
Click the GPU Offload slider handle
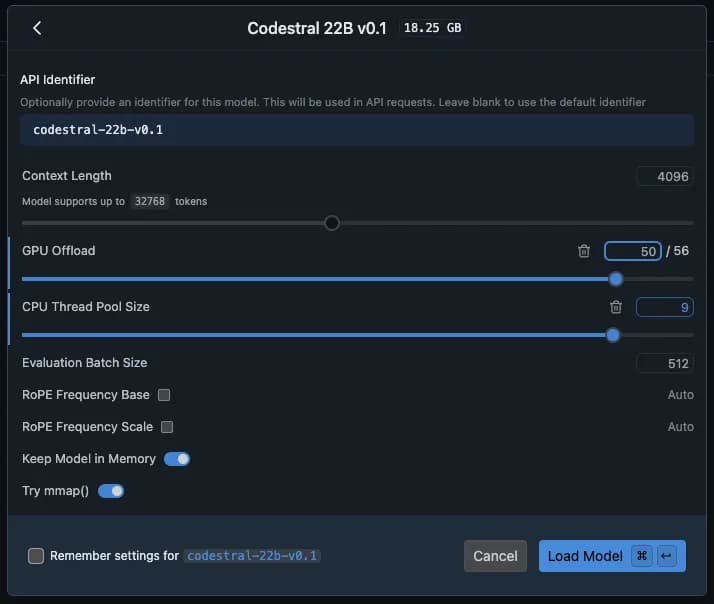[x=616, y=279]
